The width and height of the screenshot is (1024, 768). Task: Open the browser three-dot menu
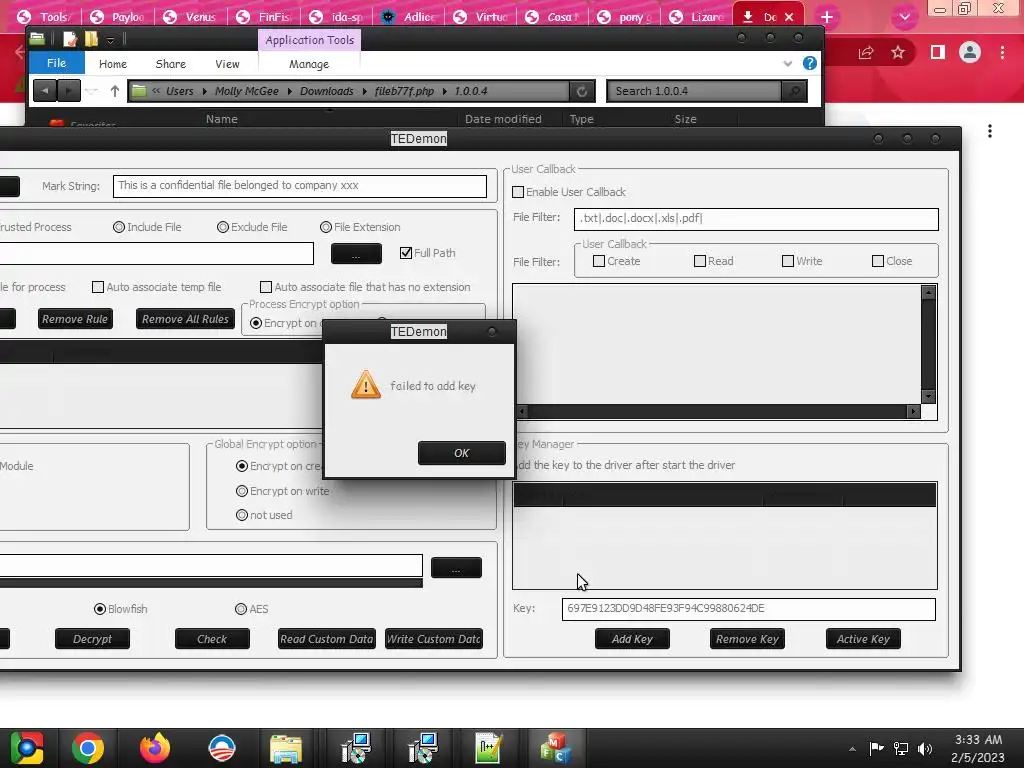pyautogui.click(x=1002, y=53)
